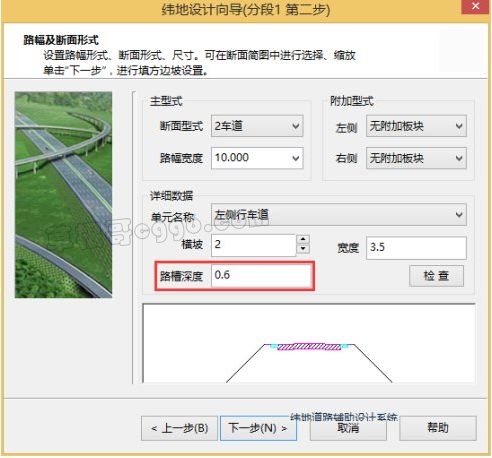Screen dimensions: 492x458
Task: Decrease 横坡 value with down spinner arrow
Action: [303, 249]
